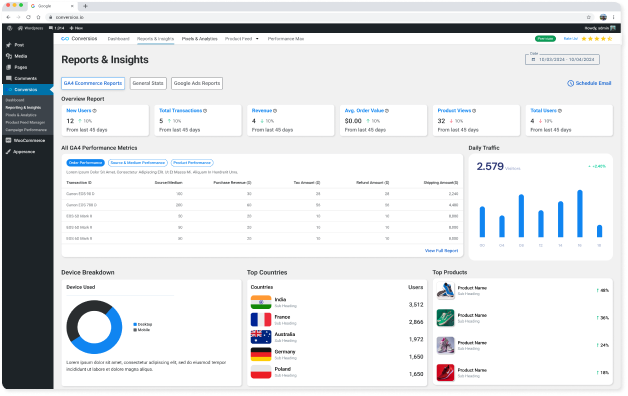Viewport: 628px width, 396px height.
Task: Click the Germany flag icon
Action: point(261,354)
